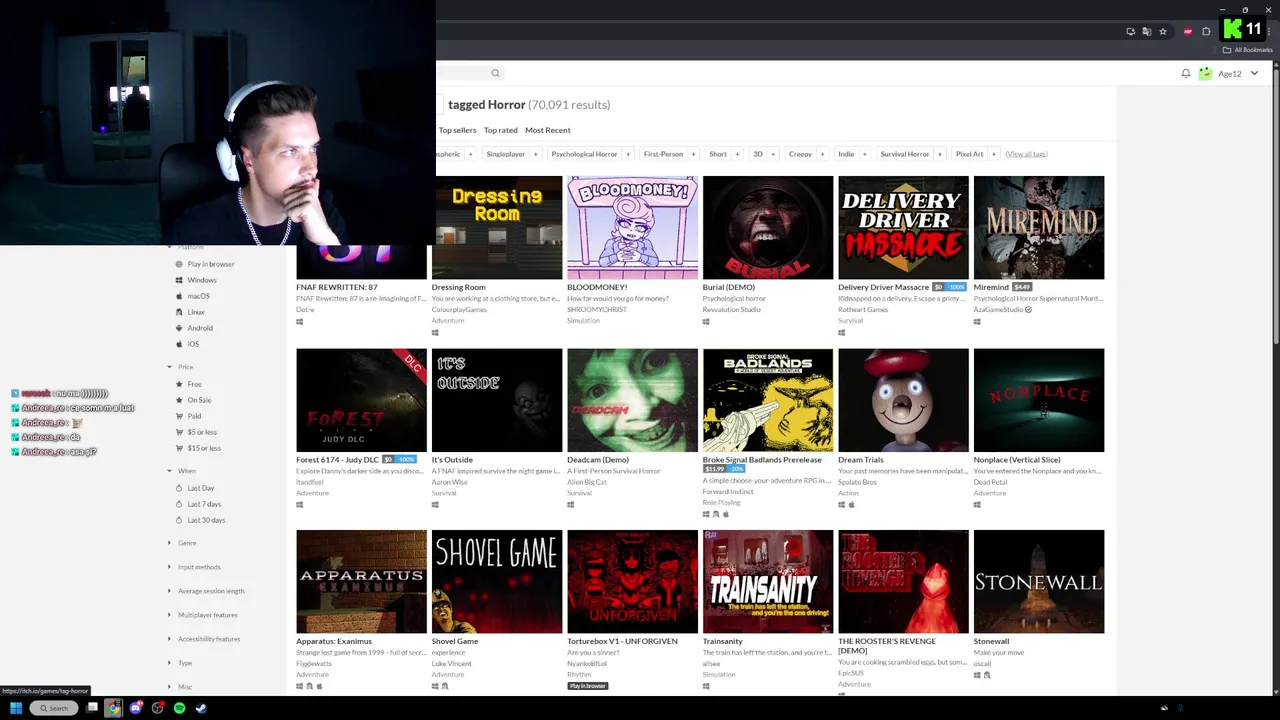The height and width of the screenshot is (720, 1280).
Task: Click the clock icon beside Last Day
Action: 179,488
